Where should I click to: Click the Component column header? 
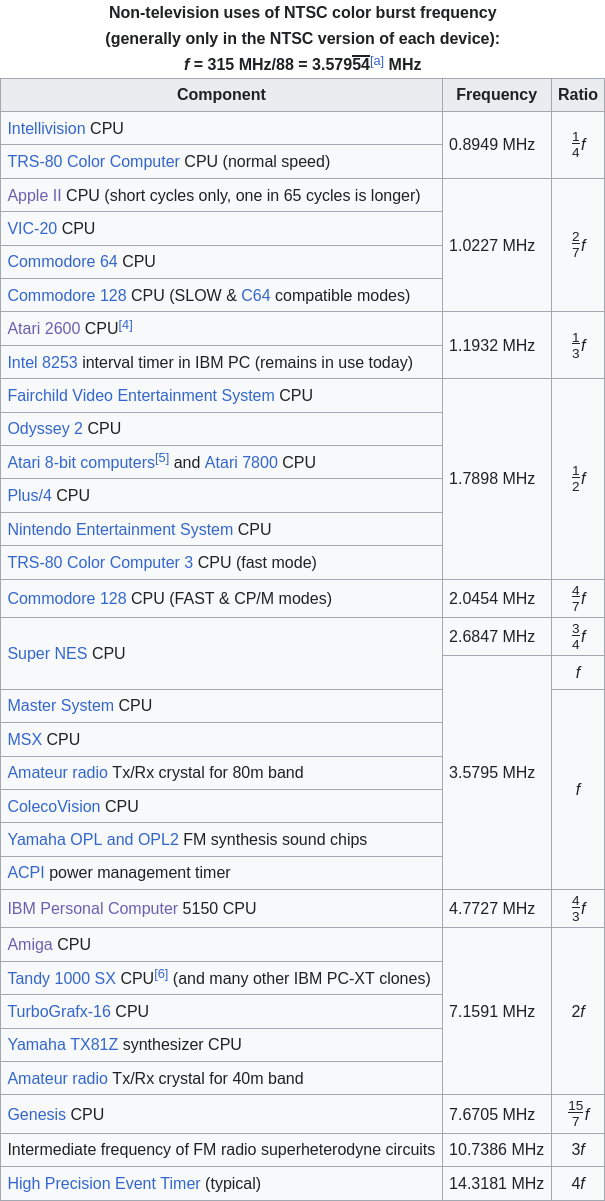[221, 95]
